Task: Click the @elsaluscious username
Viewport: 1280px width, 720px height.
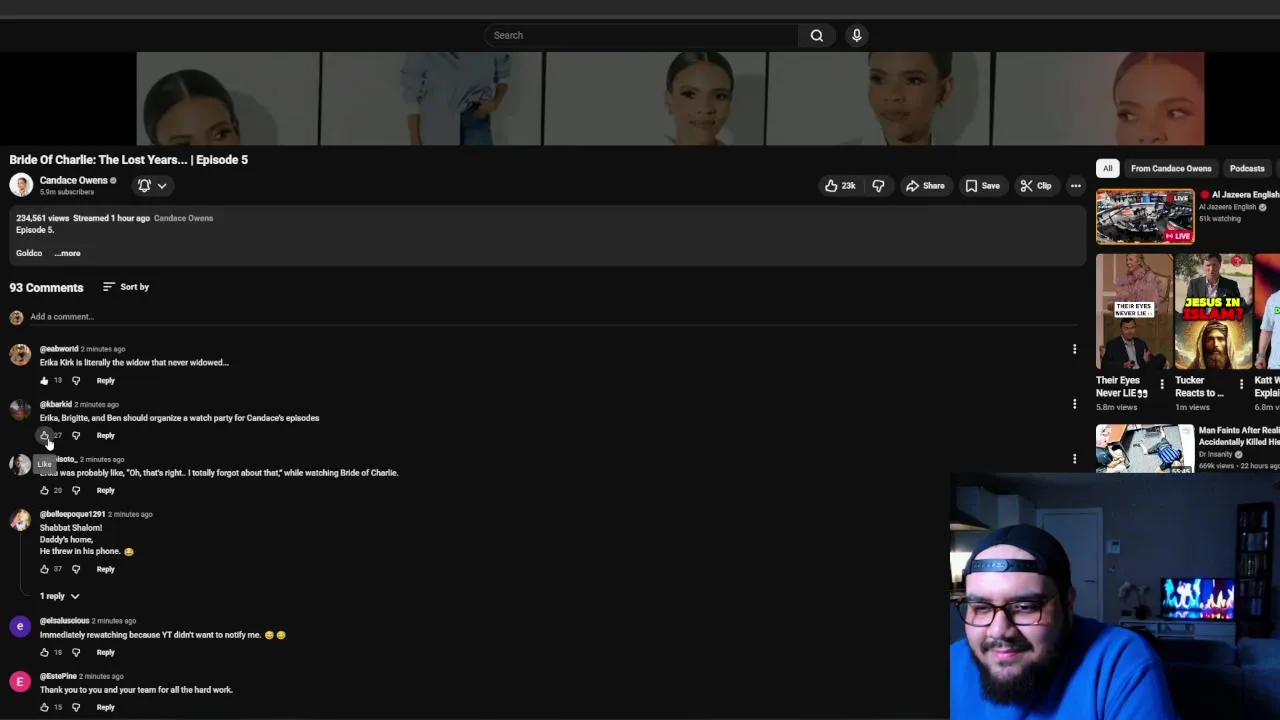Action: pos(64,621)
